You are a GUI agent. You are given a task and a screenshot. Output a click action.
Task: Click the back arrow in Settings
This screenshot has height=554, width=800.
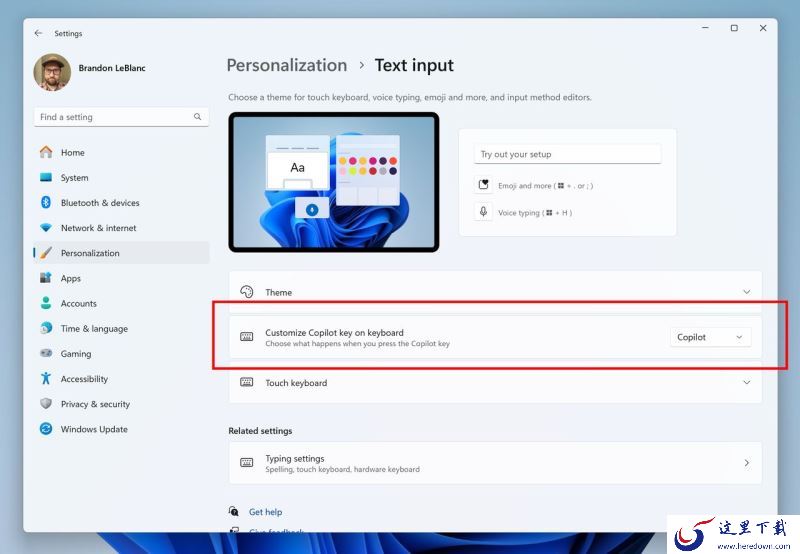[38, 33]
